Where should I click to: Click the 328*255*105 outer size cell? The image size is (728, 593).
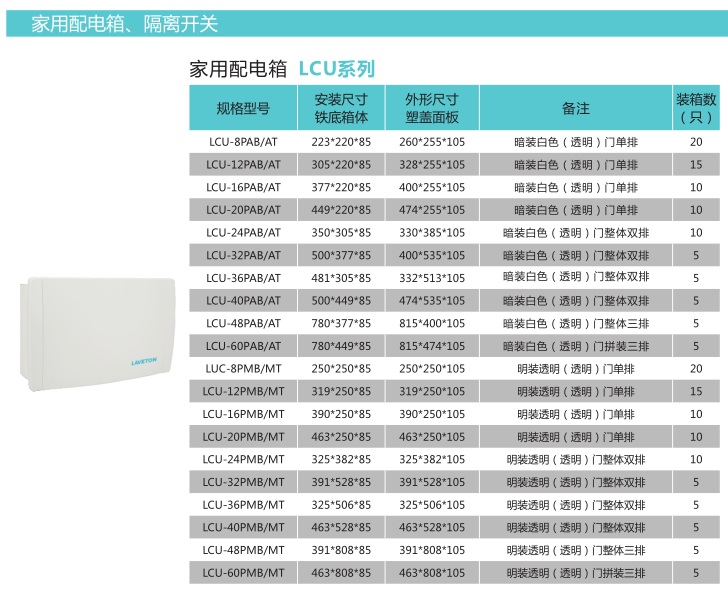tap(432, 165)
